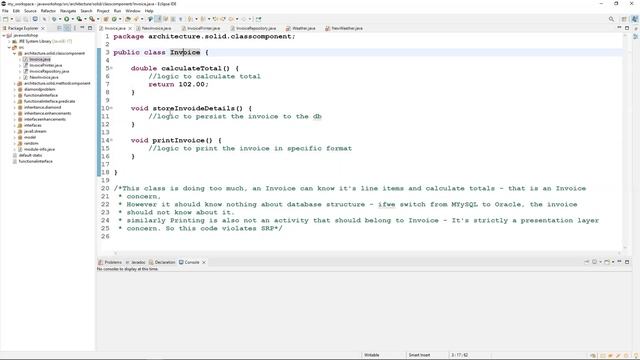Click the green Run button
This screenshot has width=640, height=360.
click(67, 19)
